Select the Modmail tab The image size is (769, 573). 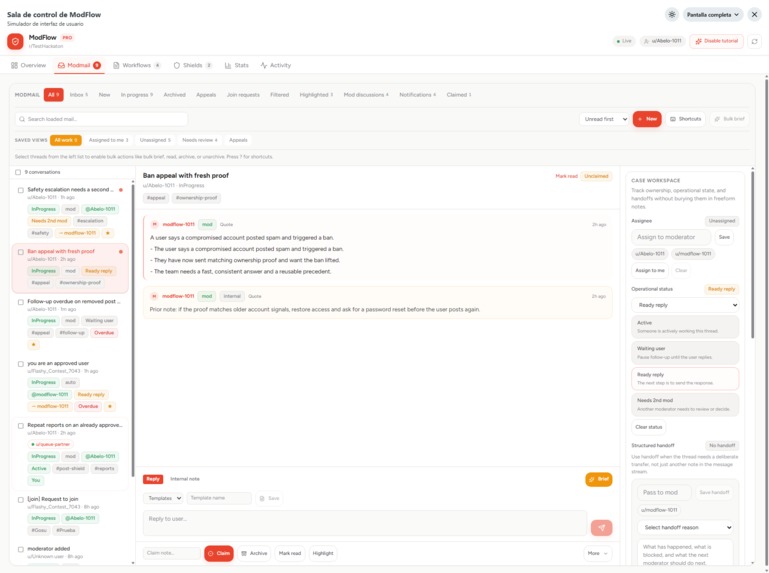[79, 65]
